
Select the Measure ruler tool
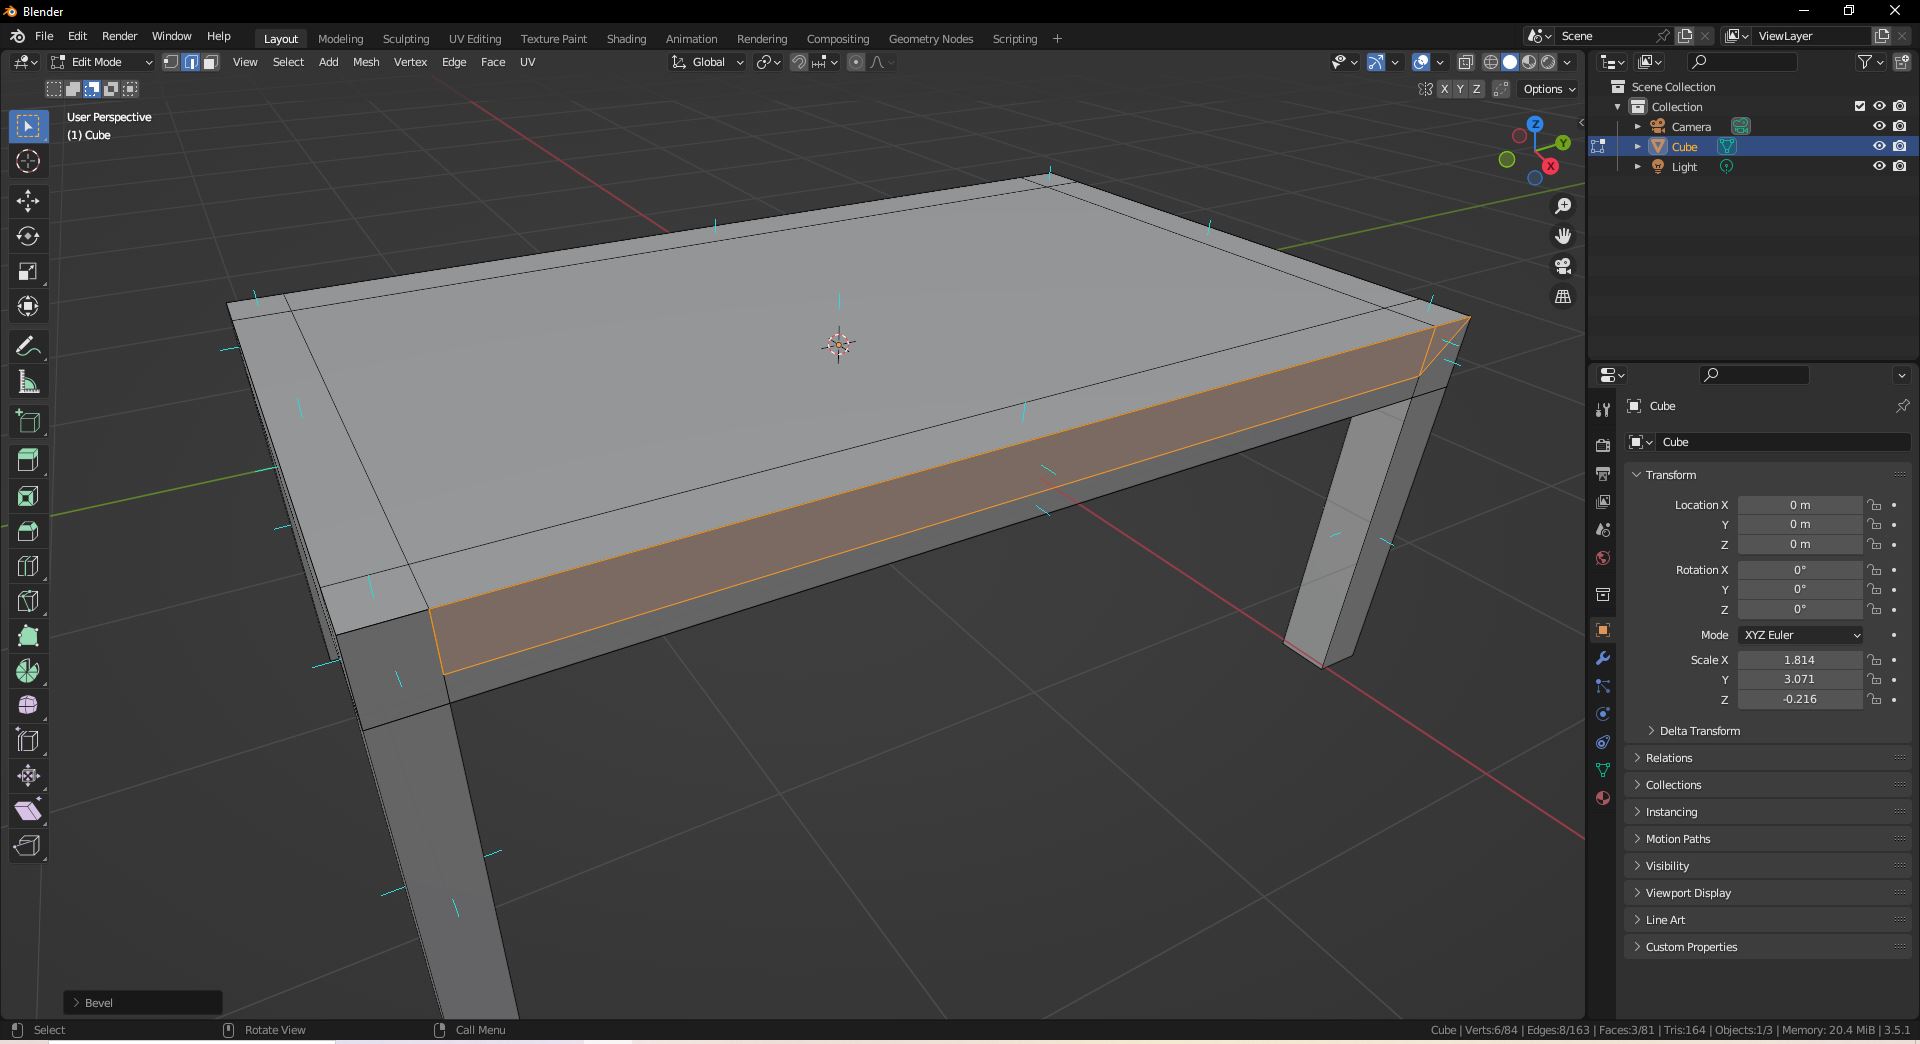(28, 382)
